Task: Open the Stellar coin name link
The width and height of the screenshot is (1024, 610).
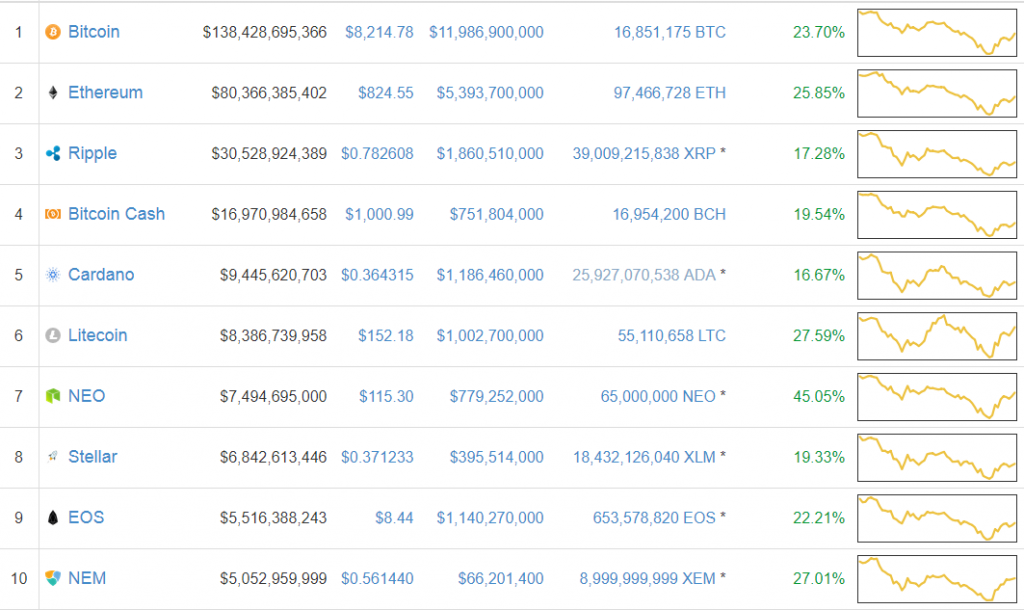Action: coord(93,457)
